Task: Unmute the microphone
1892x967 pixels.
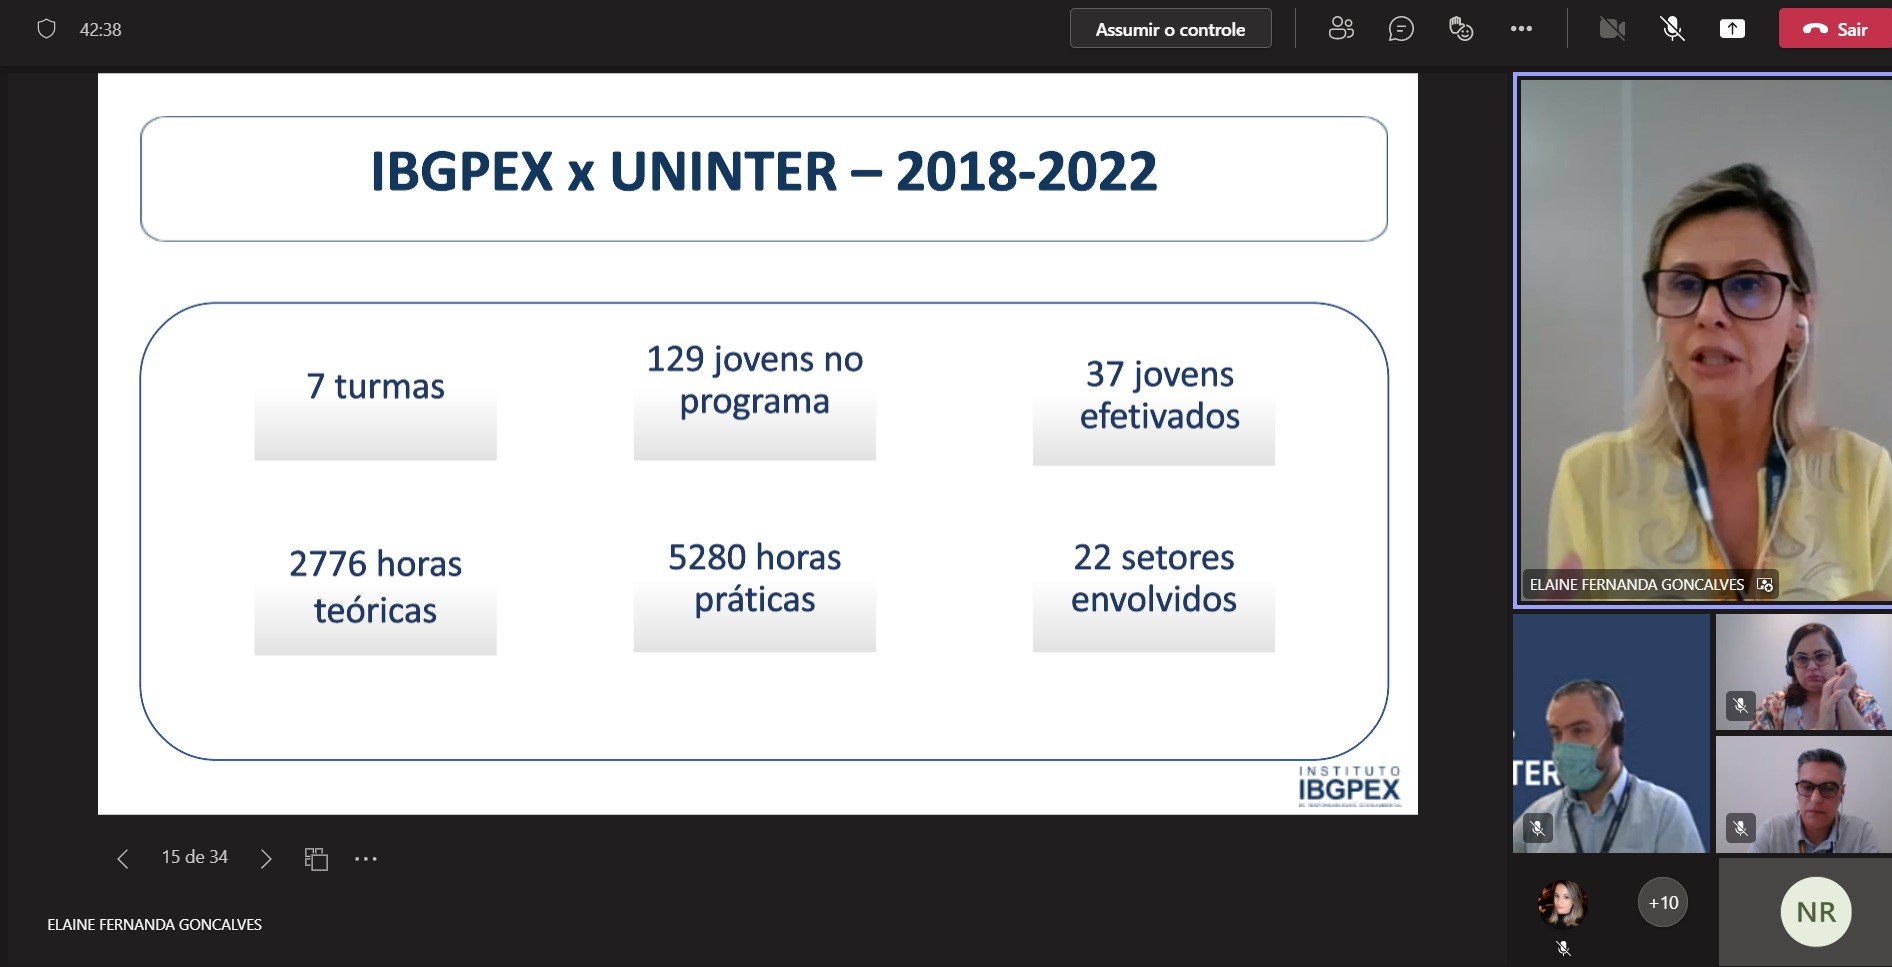Action: pos(1672,29)
